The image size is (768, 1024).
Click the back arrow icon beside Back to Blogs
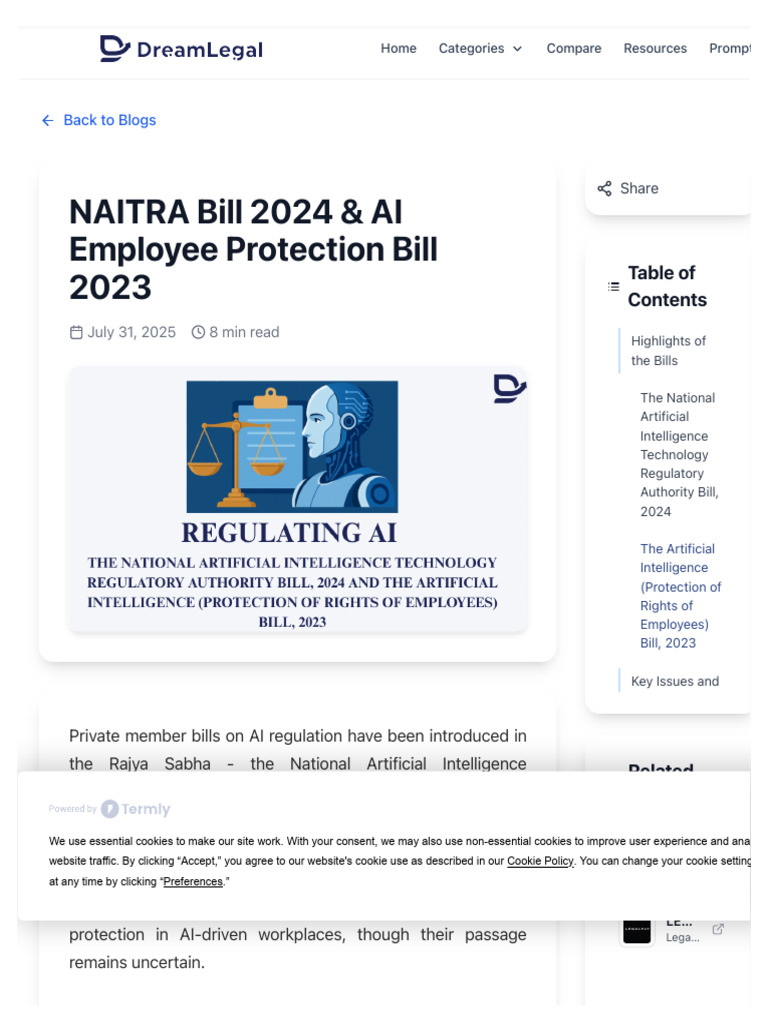48,120
